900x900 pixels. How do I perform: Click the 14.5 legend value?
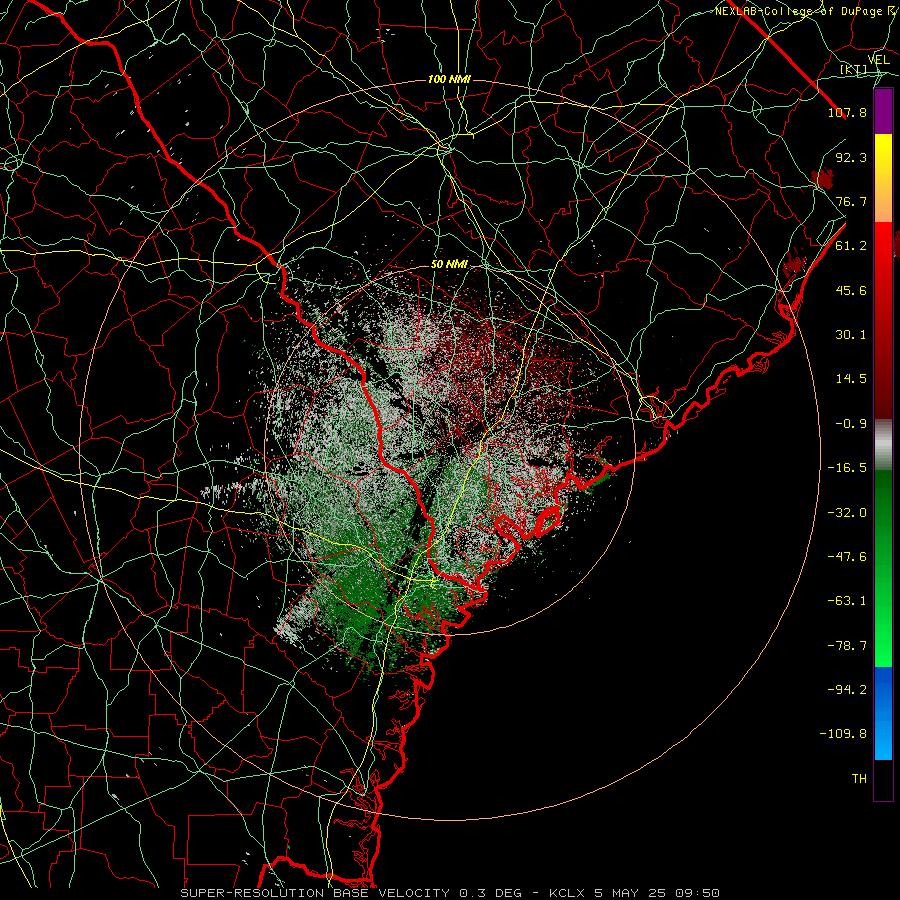851,379
